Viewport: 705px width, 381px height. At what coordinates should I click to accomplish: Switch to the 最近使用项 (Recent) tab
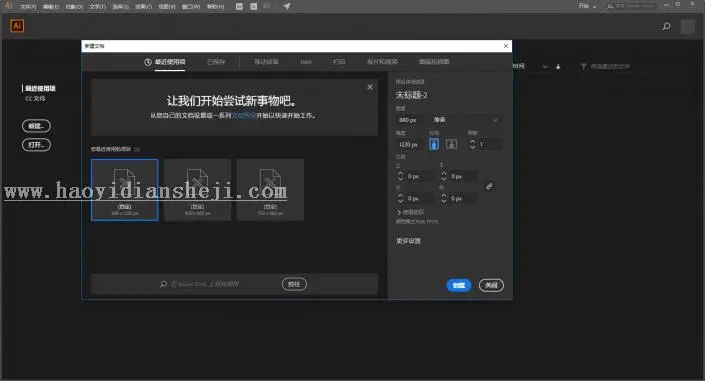pos(165,62)
